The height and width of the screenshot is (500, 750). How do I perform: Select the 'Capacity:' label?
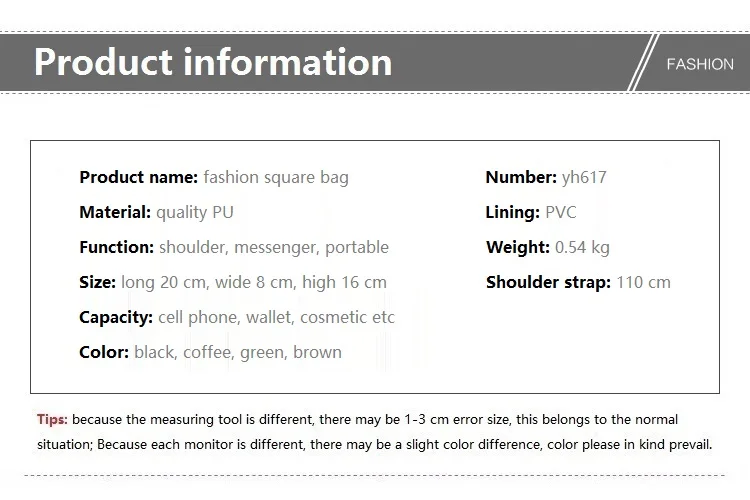tap(116, 318)
